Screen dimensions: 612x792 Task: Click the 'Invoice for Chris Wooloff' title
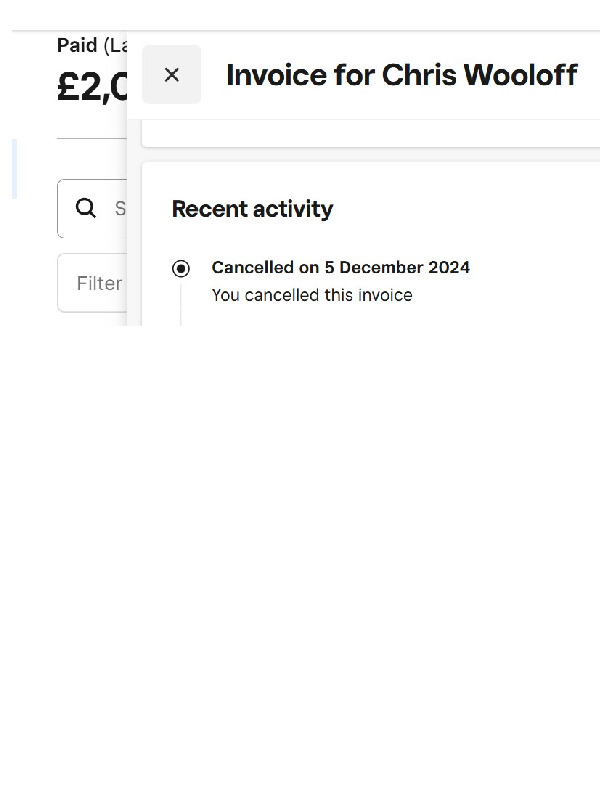click(x=401, y=75)
